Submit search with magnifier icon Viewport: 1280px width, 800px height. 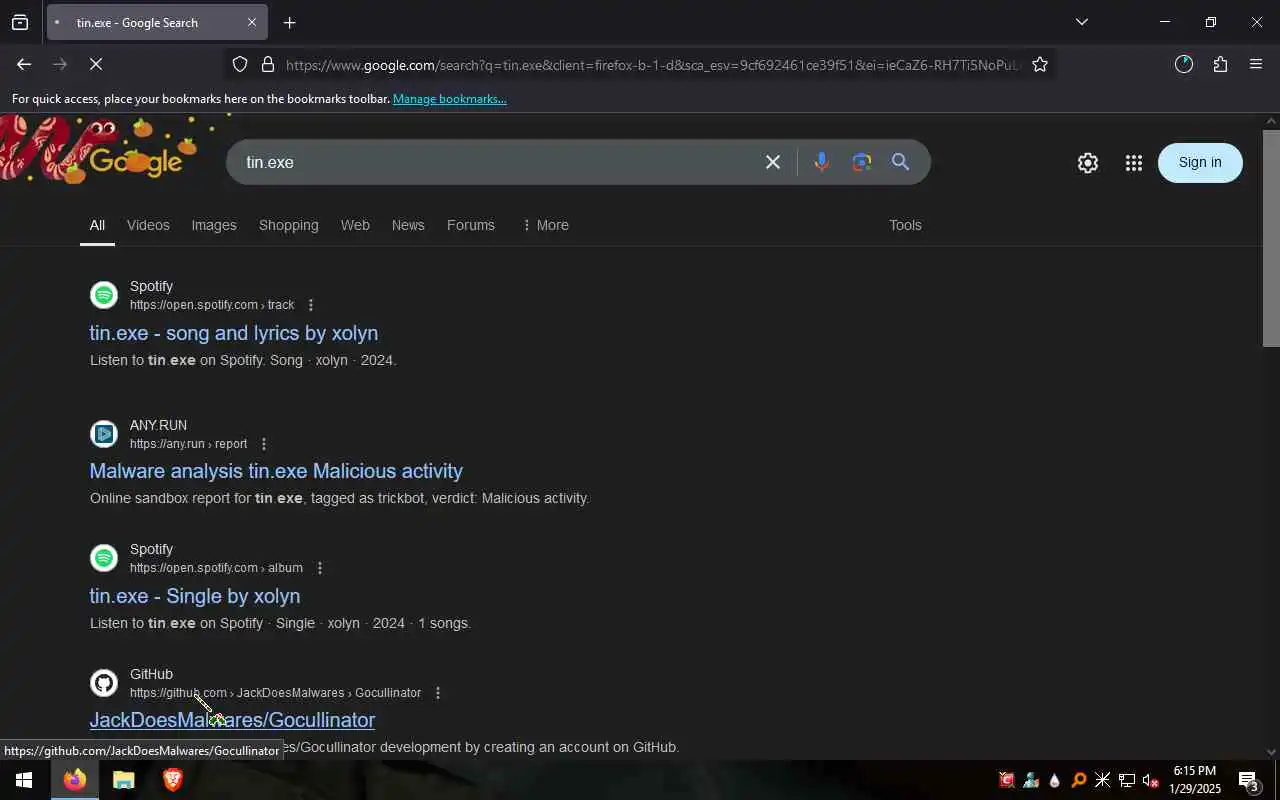pos(900,162)
